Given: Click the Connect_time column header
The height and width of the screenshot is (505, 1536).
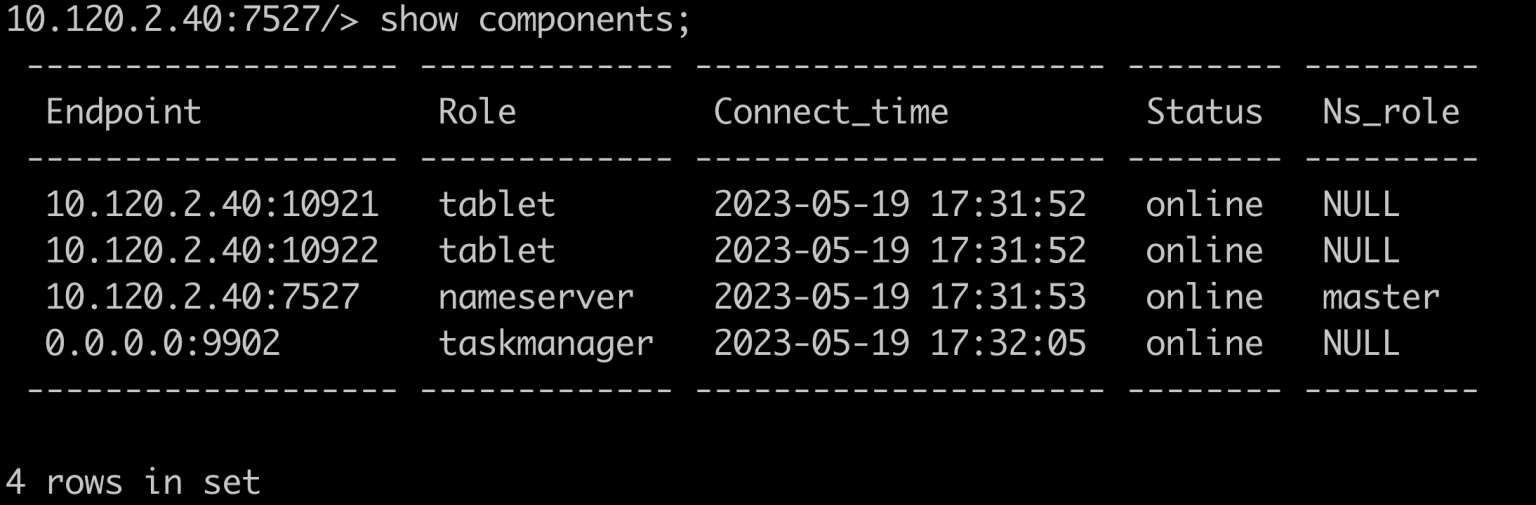Looking at the screenshot, I should 830,112.
